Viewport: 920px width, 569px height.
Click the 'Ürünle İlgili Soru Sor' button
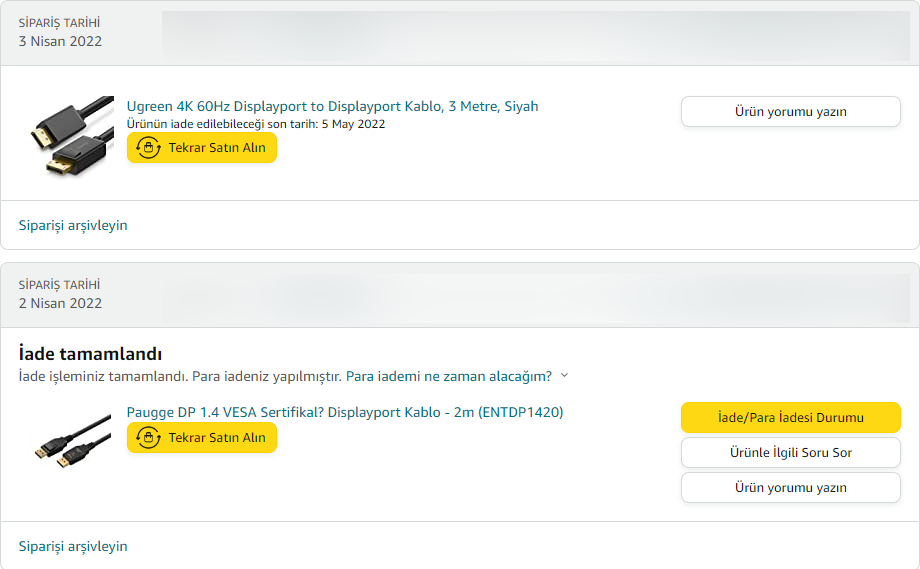(x=790, y=452)
